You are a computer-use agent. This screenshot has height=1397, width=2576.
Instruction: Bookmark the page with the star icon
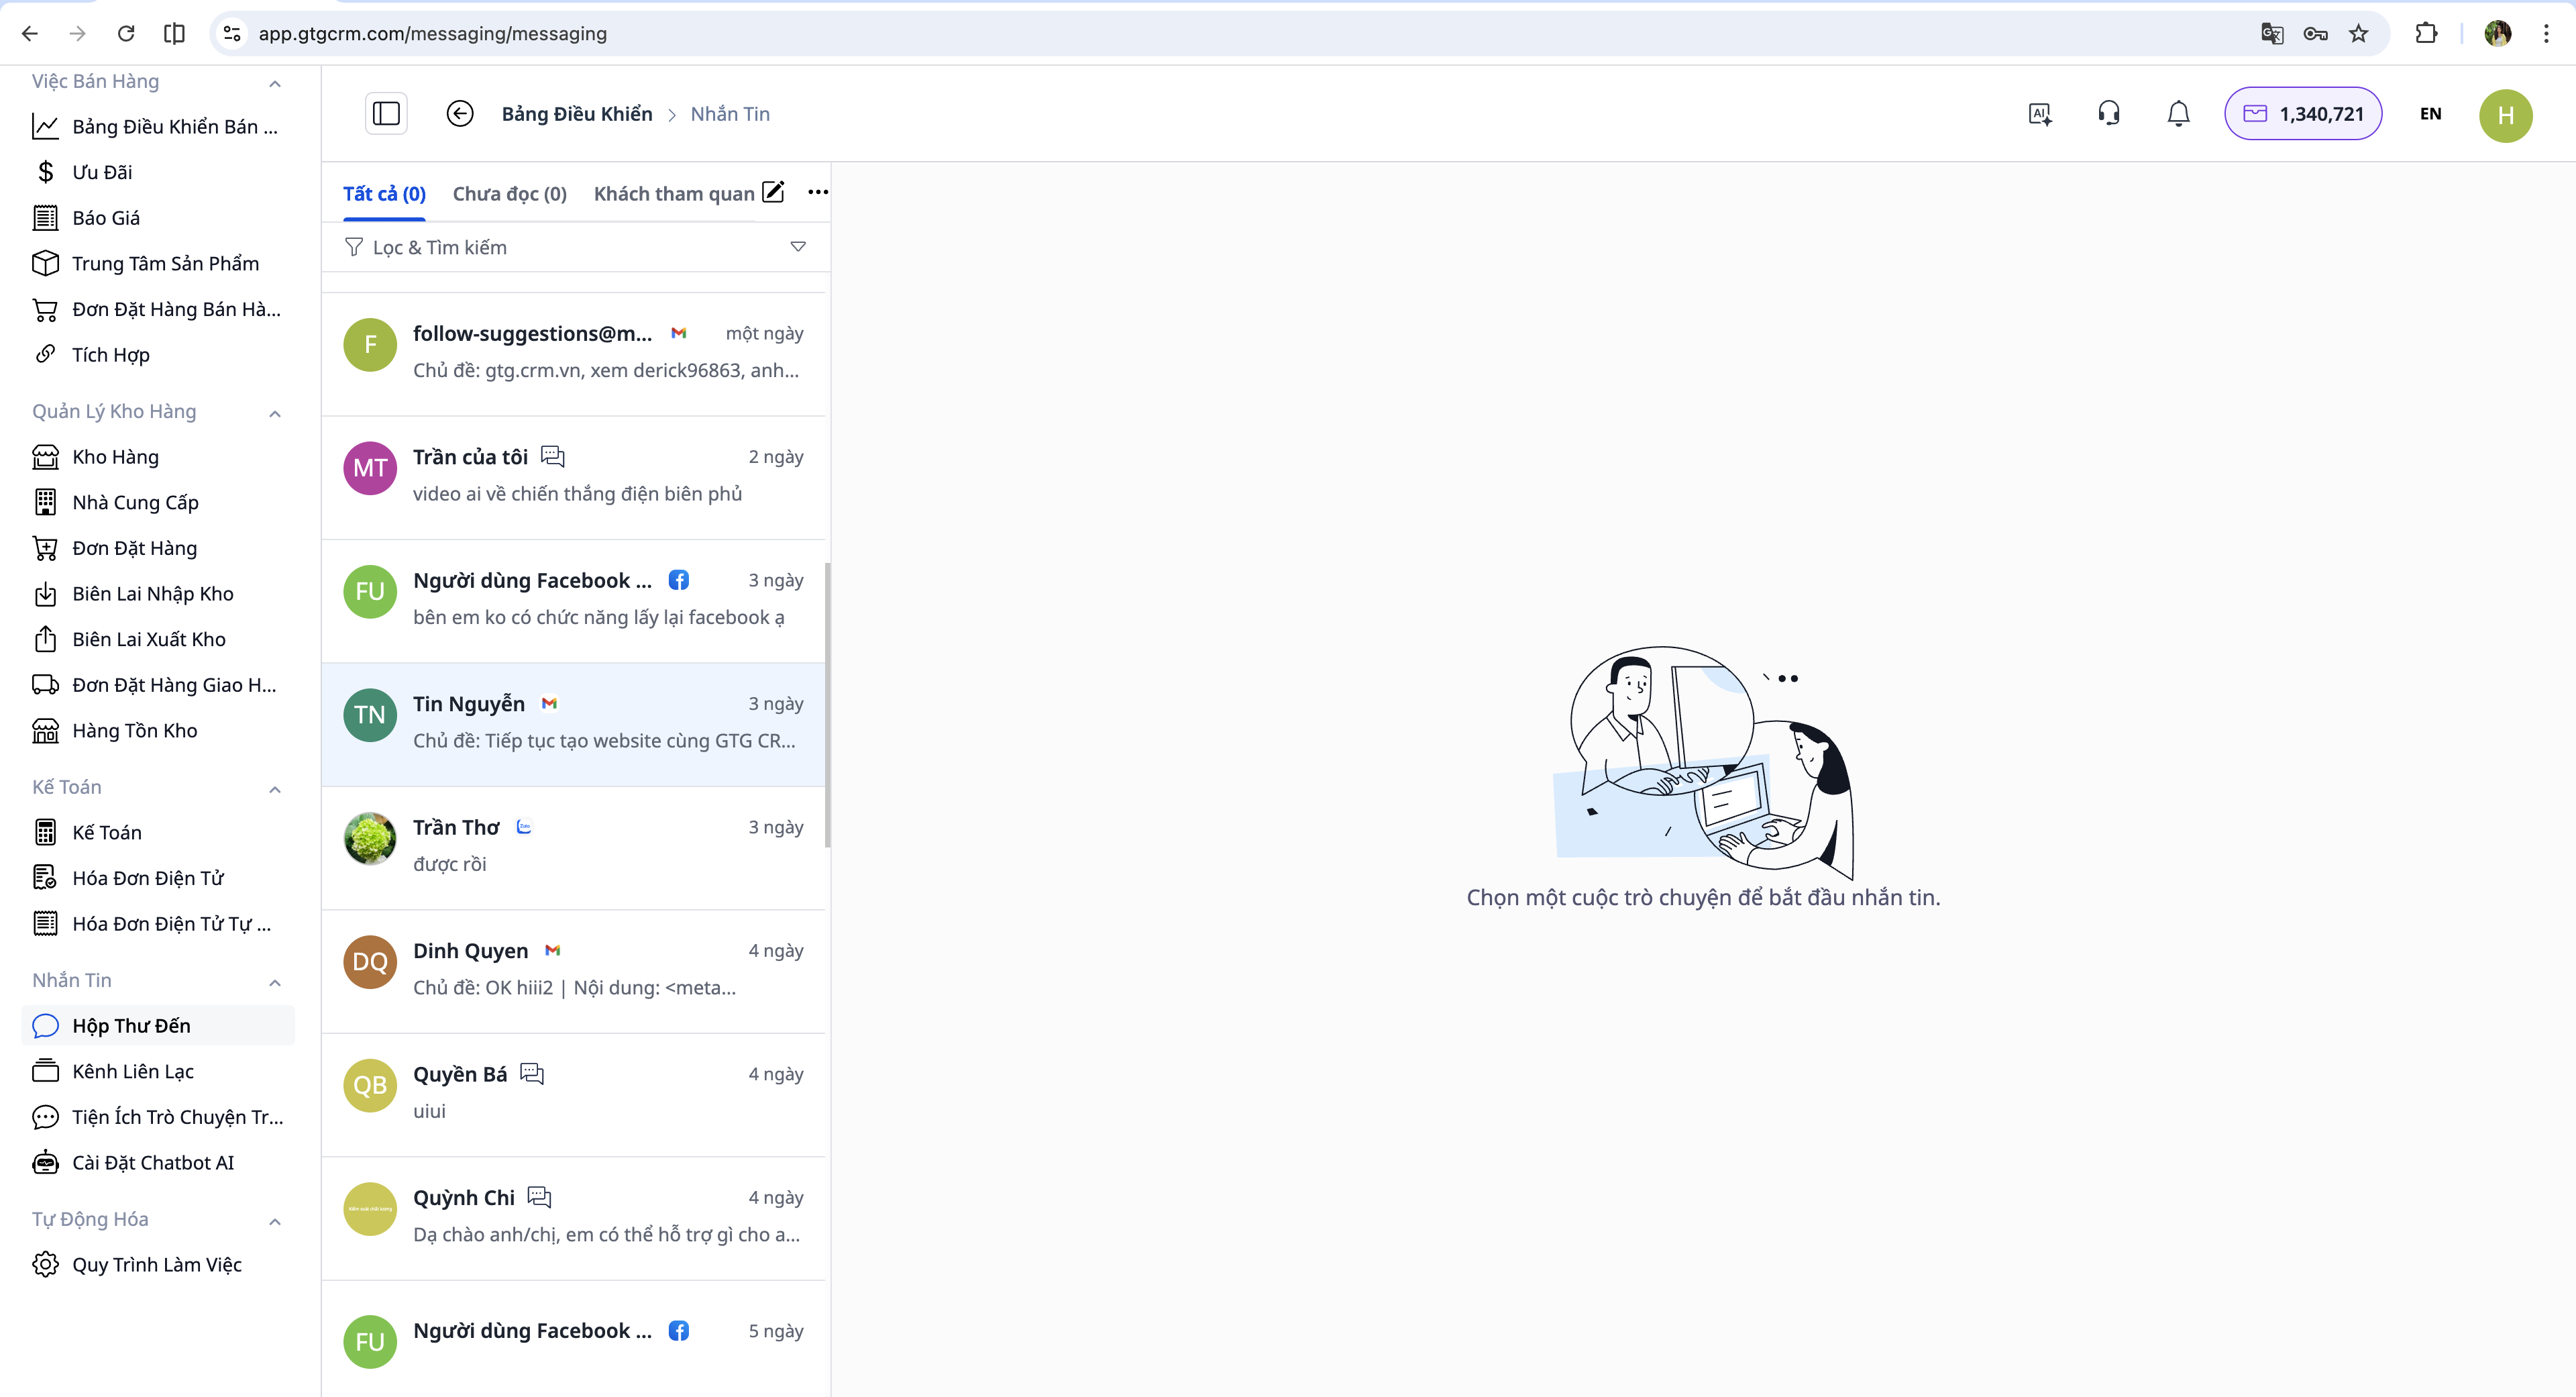tap(2359, 33)
